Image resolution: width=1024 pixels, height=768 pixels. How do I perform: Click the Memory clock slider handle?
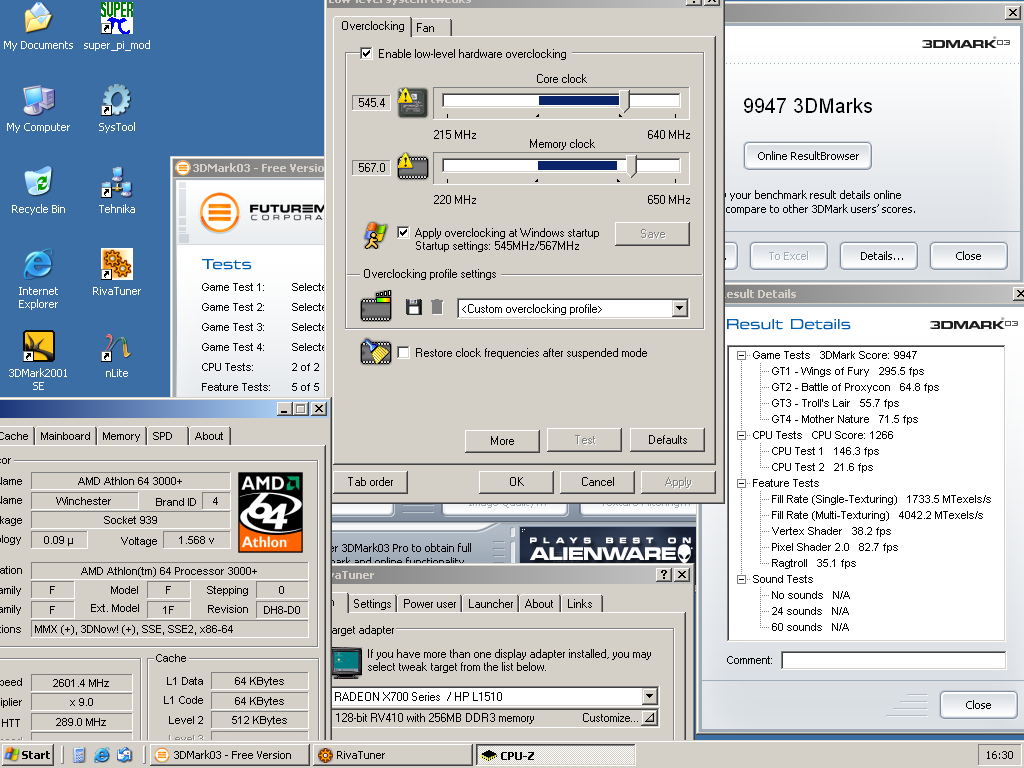631,165
